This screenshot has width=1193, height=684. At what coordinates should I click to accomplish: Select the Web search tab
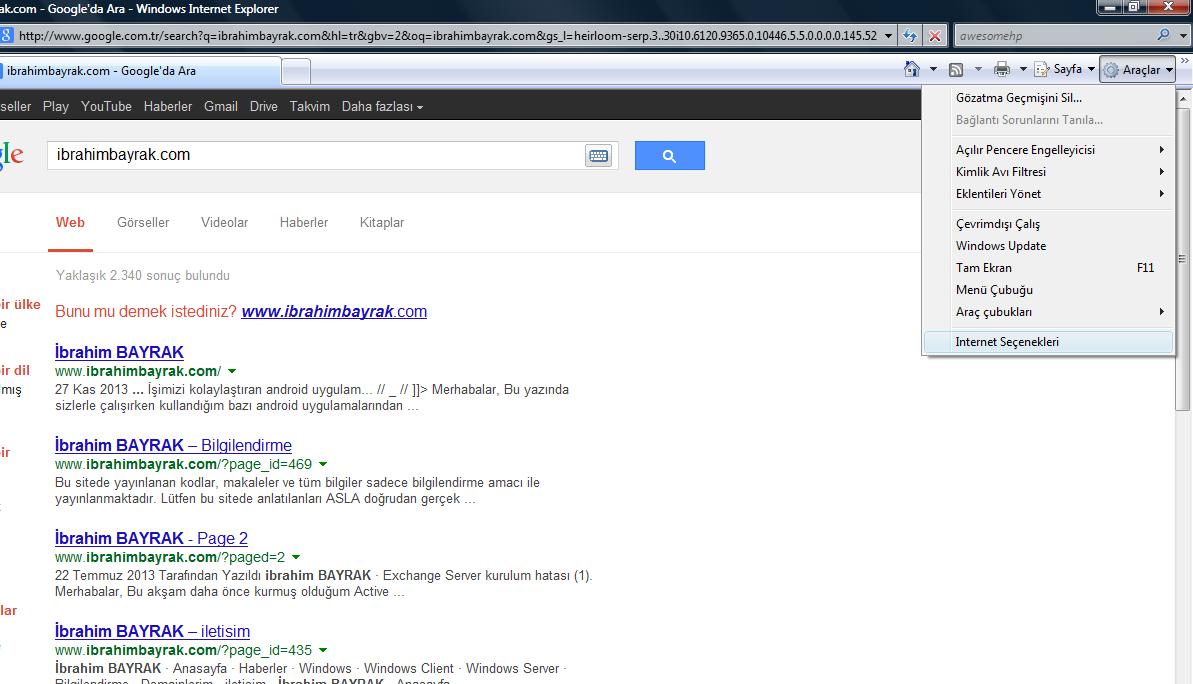click(x=70, y=222)
